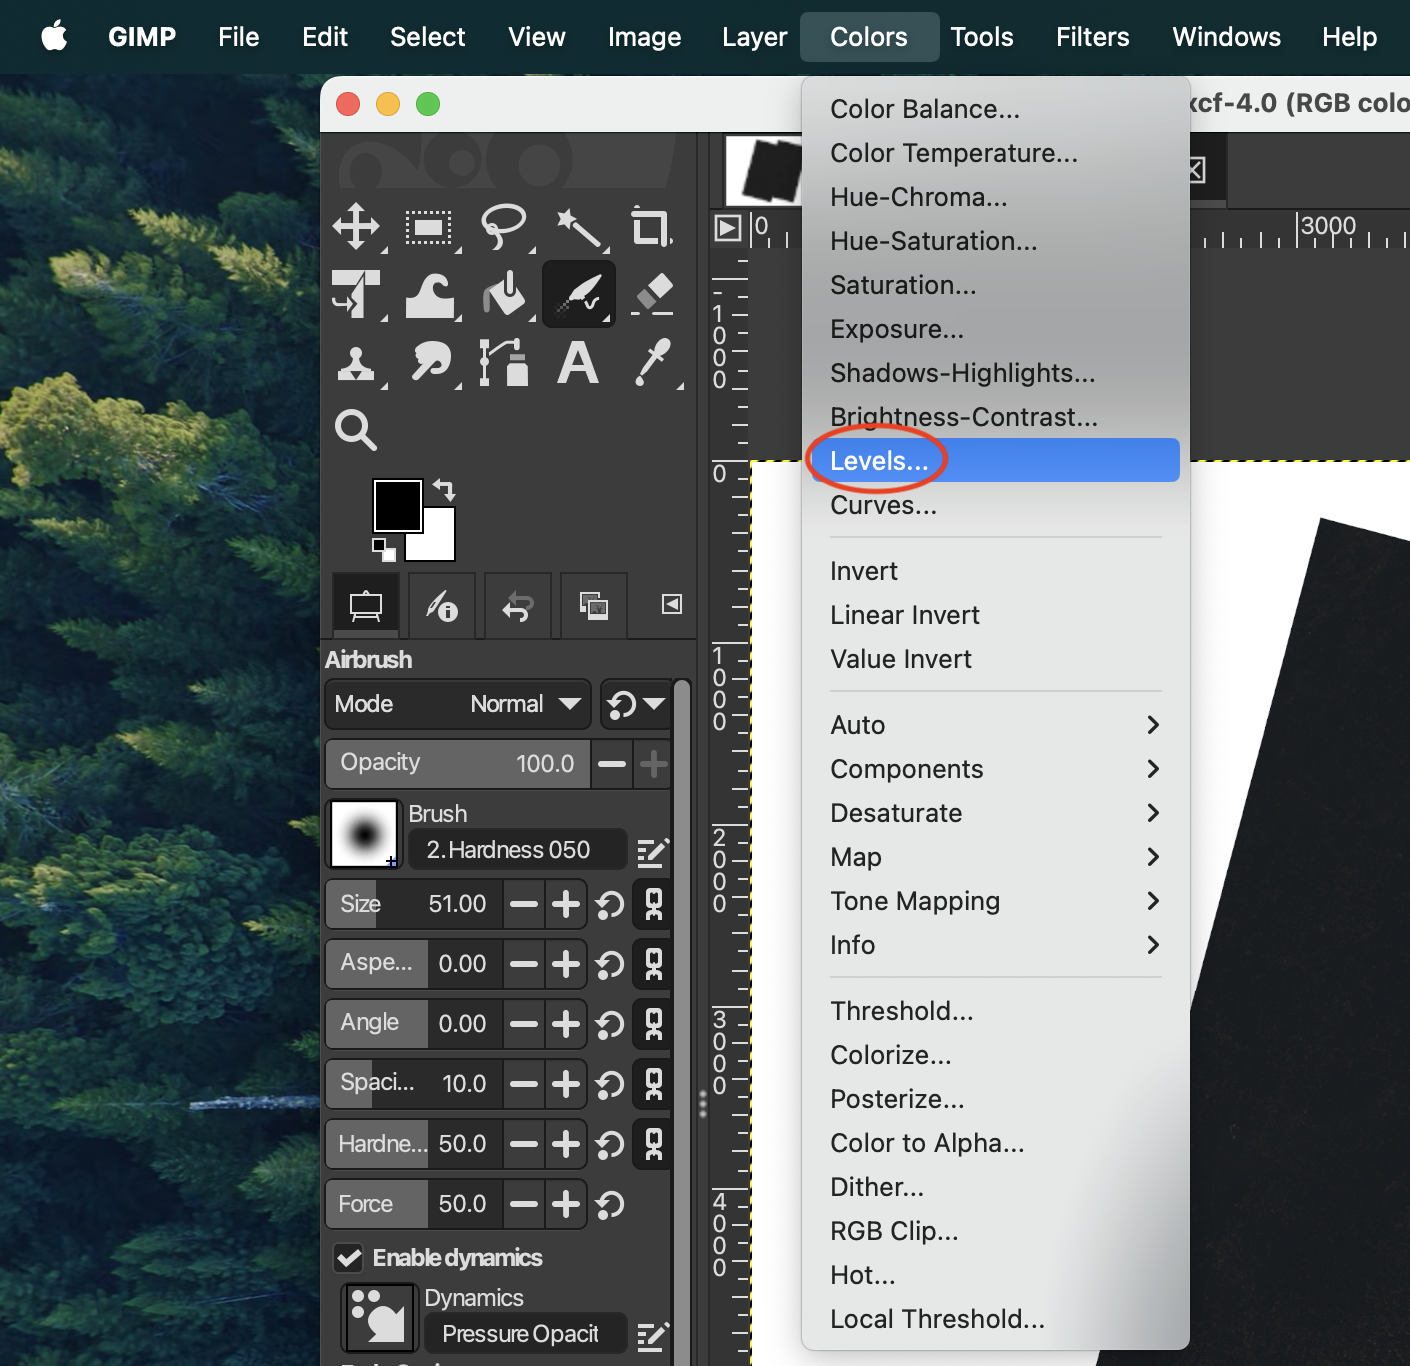Choose Brightness-Contrast... menu entry
The width and height of the screenshot is (1410, 1366).
(x=996, y=417)
